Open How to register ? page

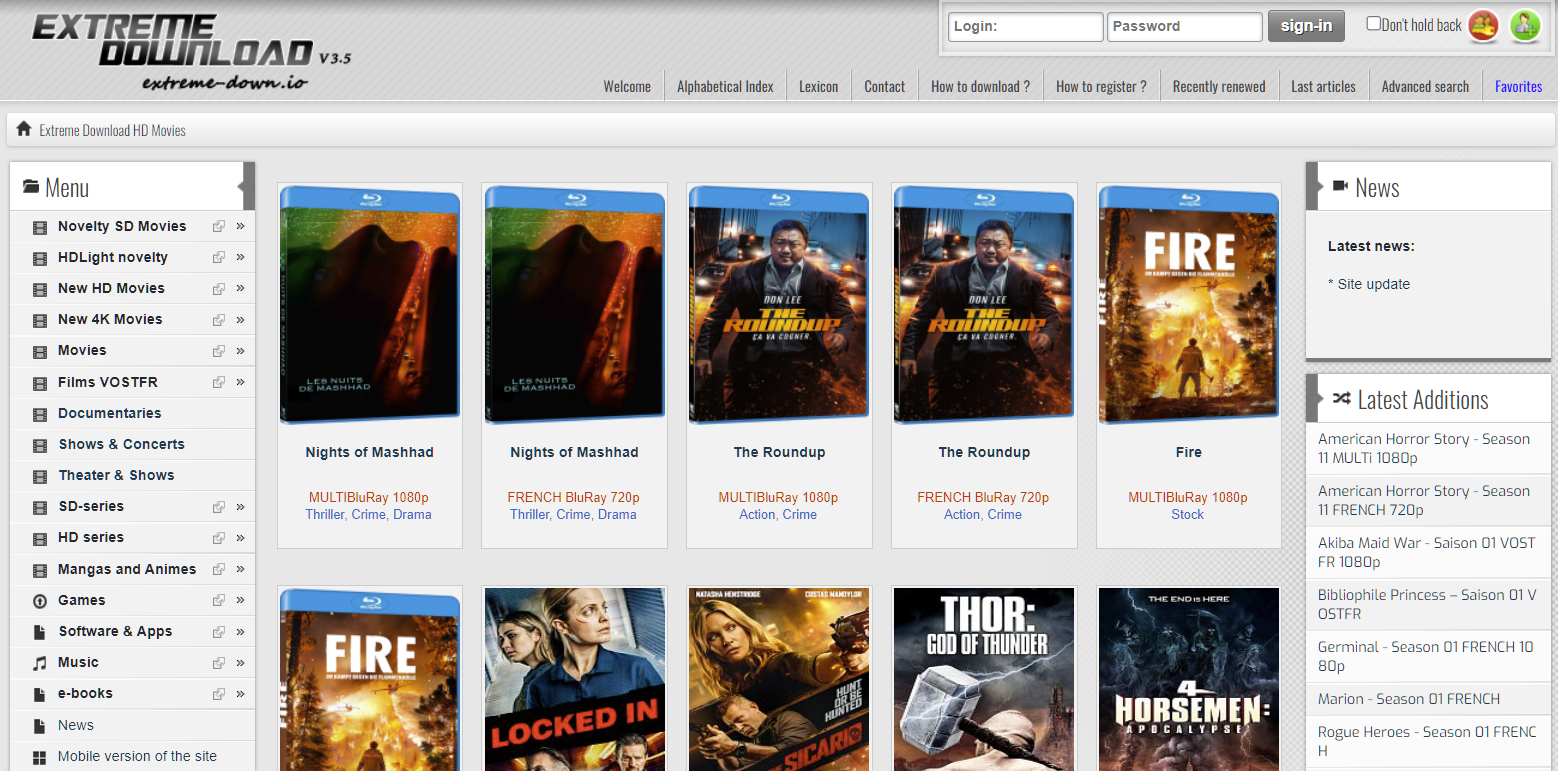tap(1101, 86)
